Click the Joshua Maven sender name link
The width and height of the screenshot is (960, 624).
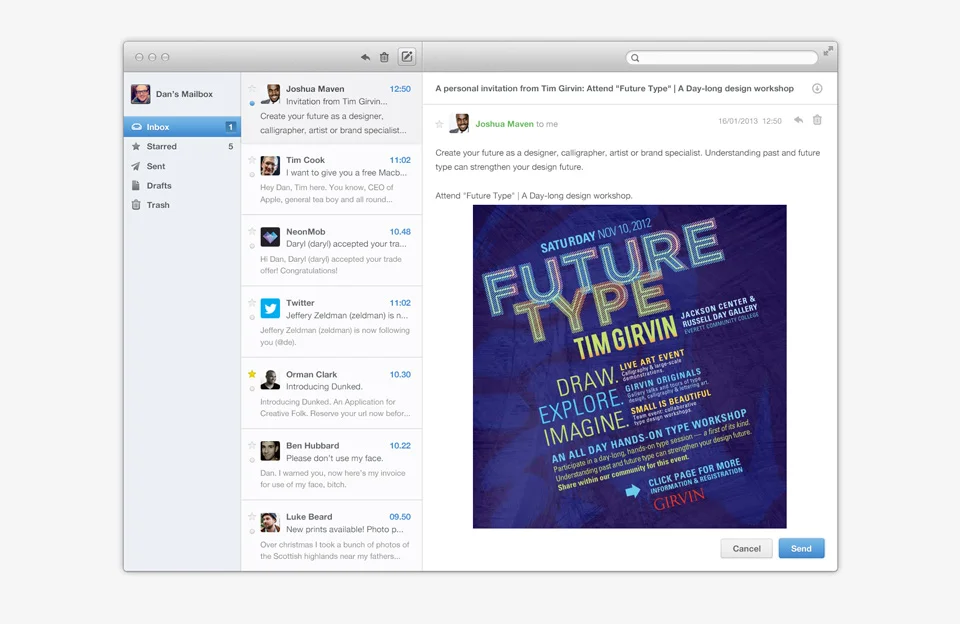coord(504,124)
